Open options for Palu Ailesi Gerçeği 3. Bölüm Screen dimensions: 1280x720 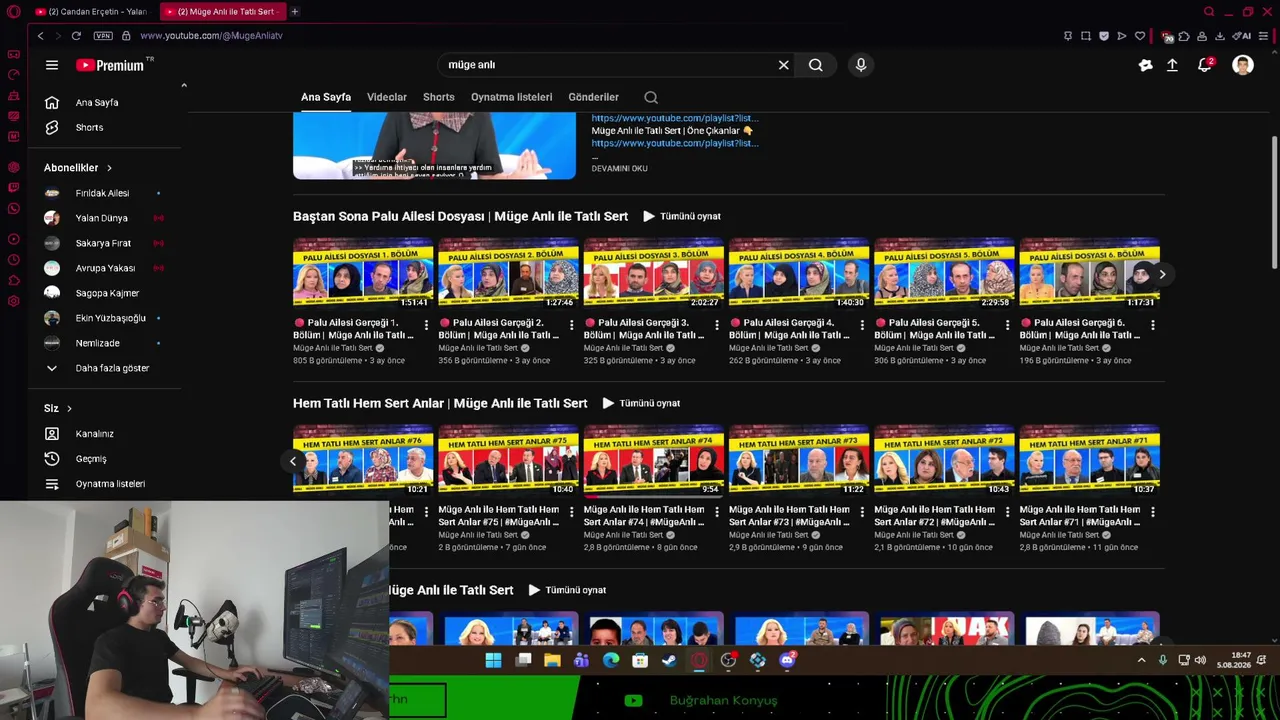[x=717, y=325]
